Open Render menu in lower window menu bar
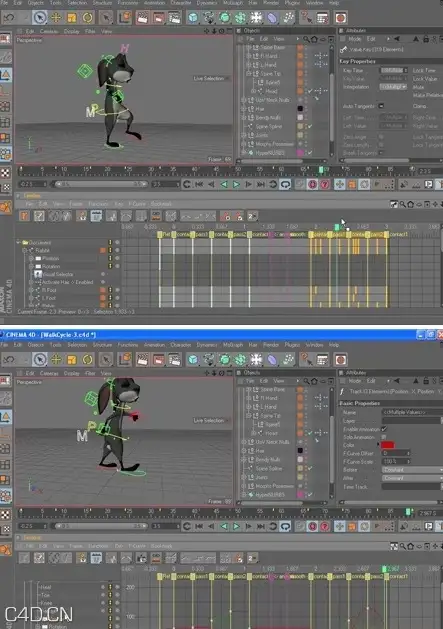443x629 pixels. [x=271, y=345]
